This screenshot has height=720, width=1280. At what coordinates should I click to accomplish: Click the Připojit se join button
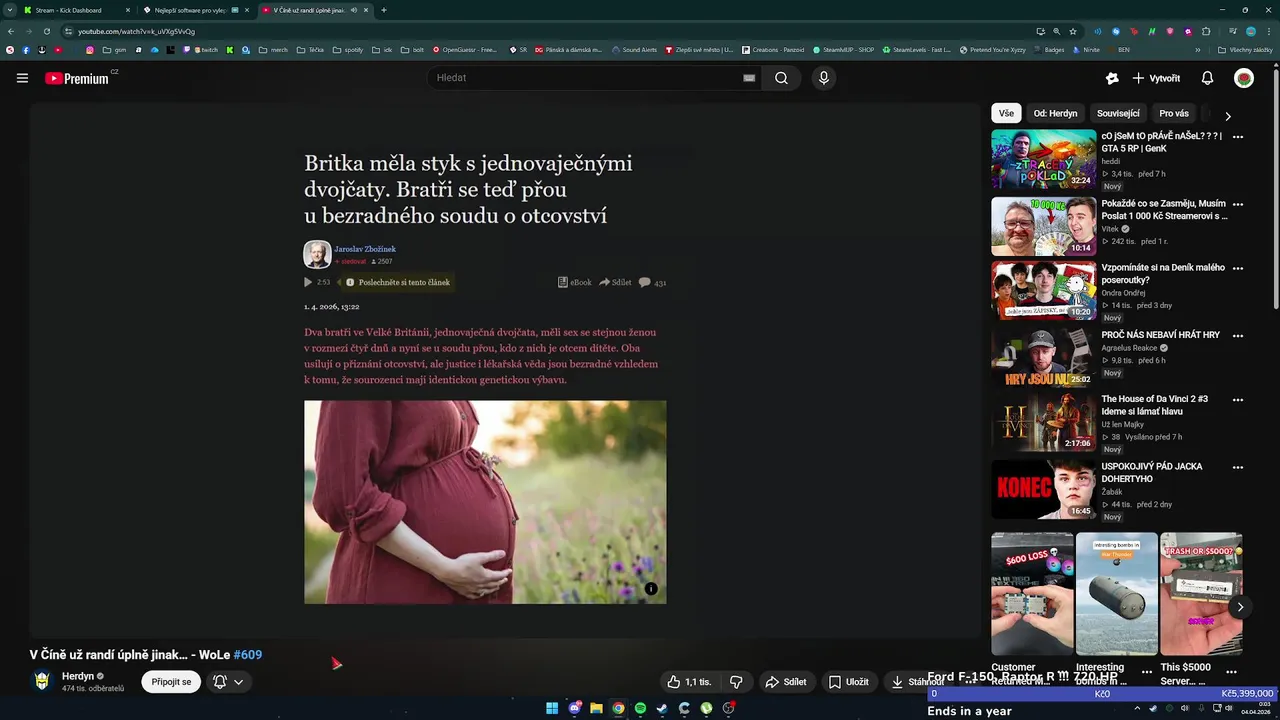click(171, 682)
